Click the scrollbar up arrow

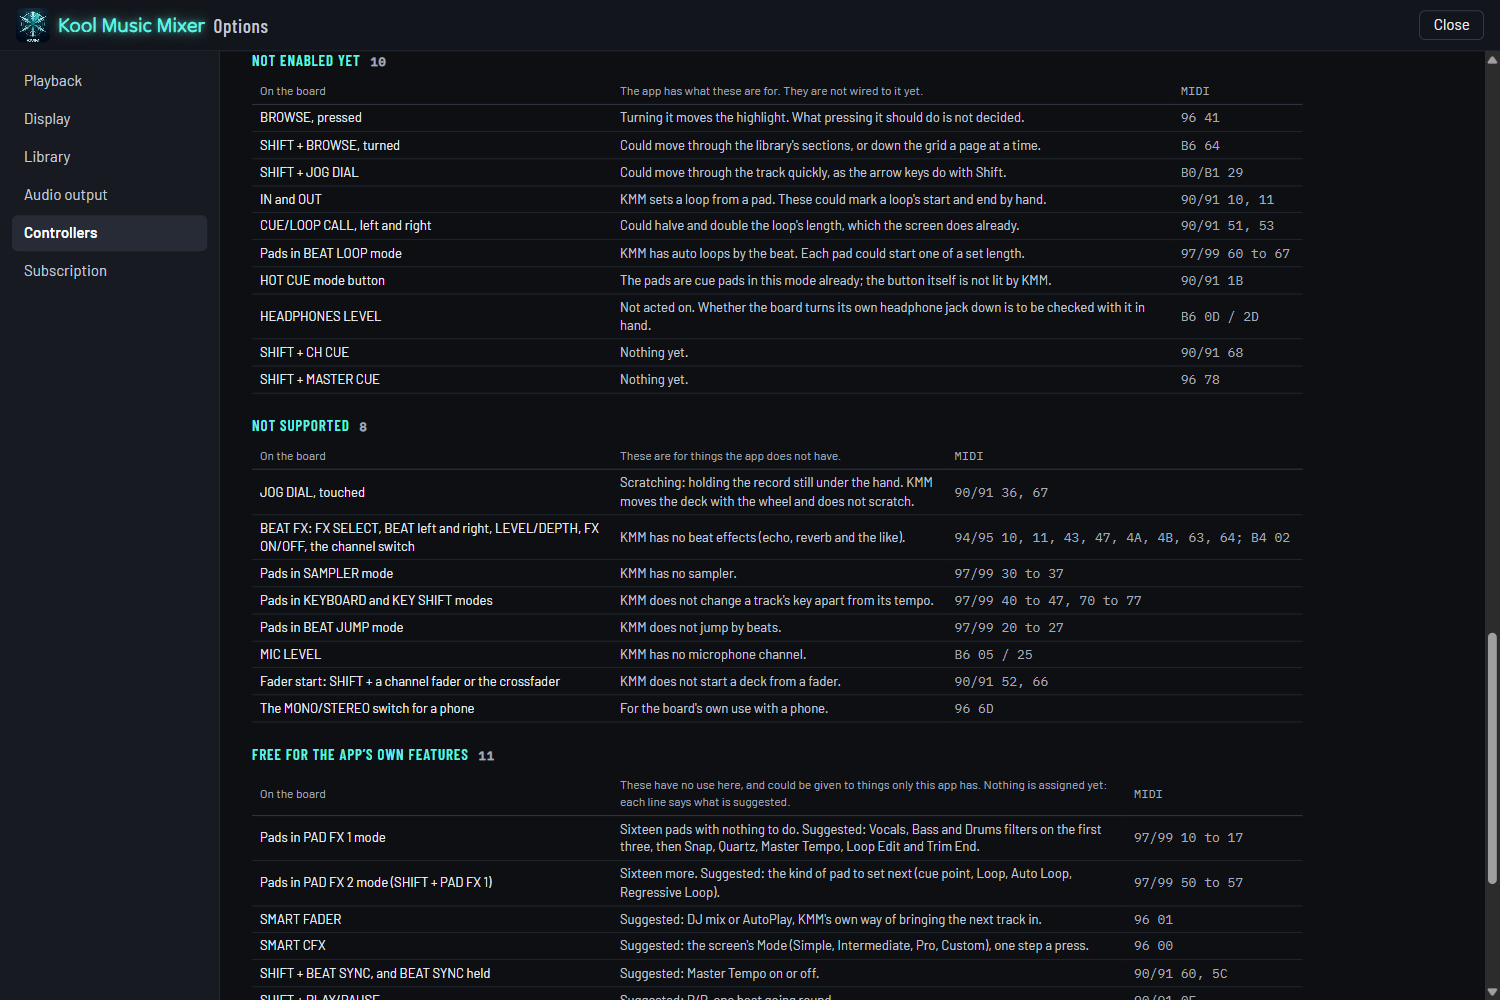tap(1492, 60)
